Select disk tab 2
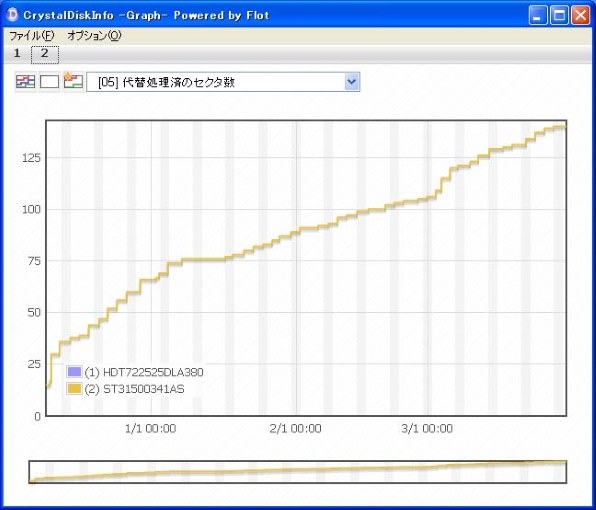This screenshot has width=596, height=510. pos(45,54)
